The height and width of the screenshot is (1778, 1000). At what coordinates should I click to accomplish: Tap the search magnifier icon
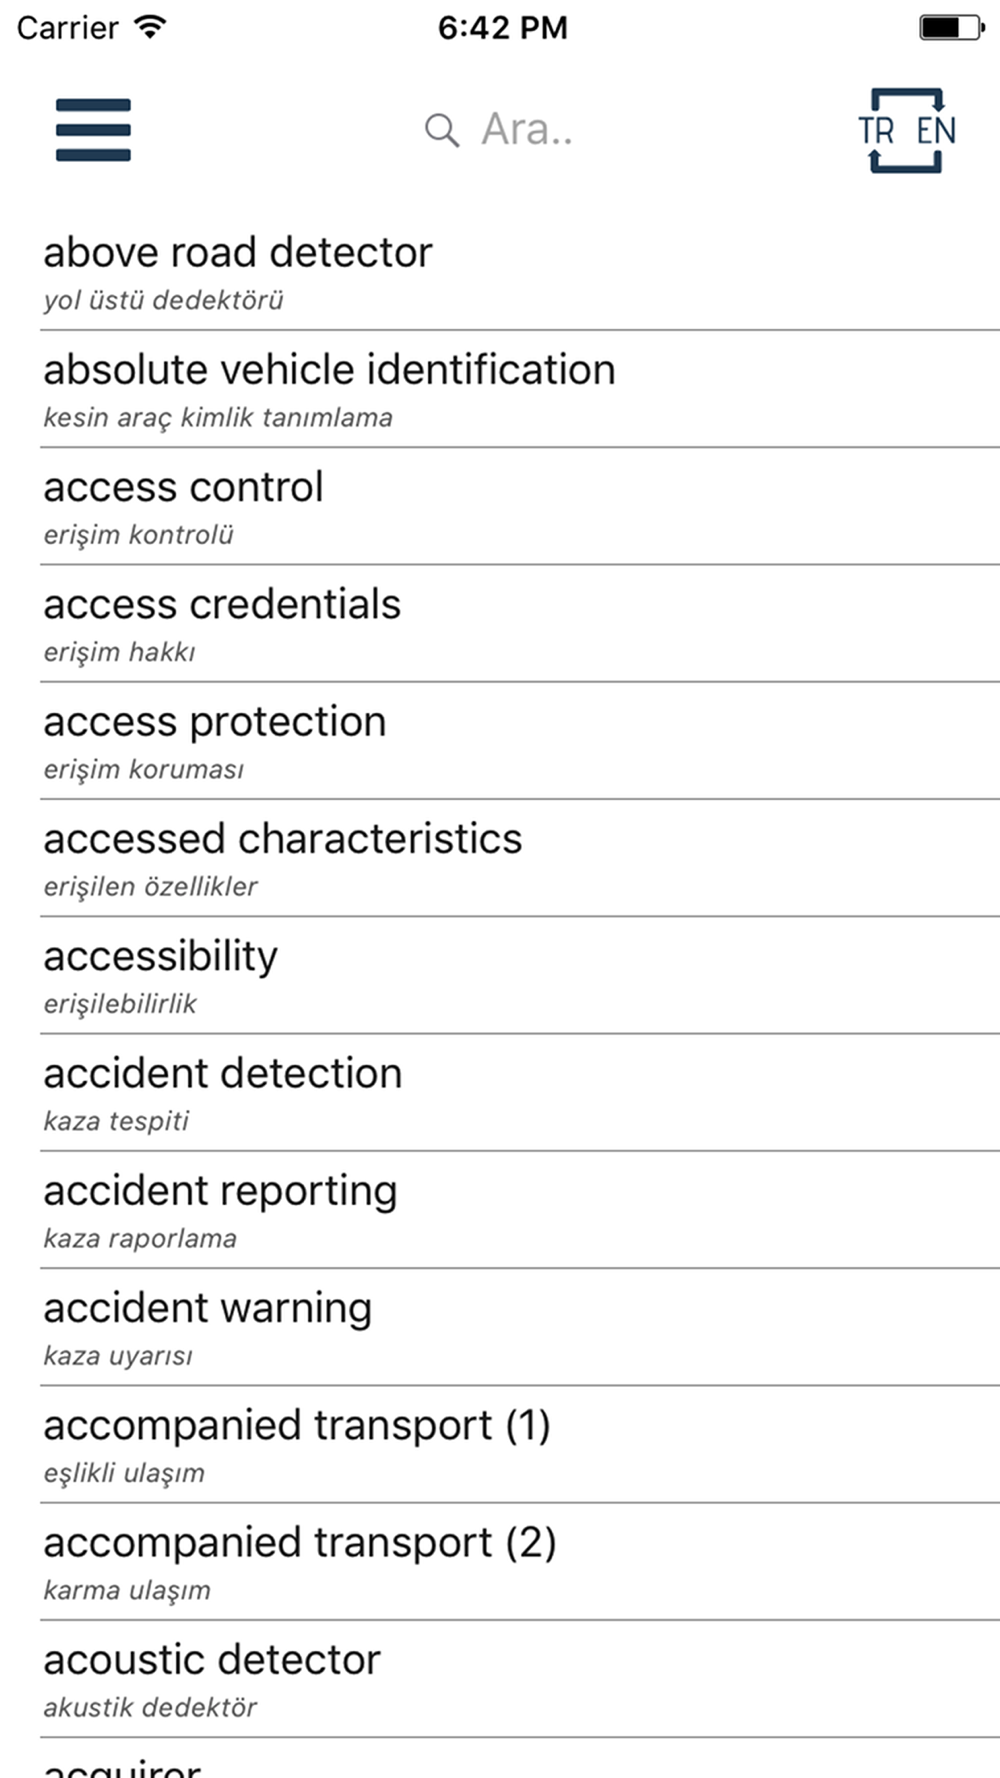coord(441,130)
